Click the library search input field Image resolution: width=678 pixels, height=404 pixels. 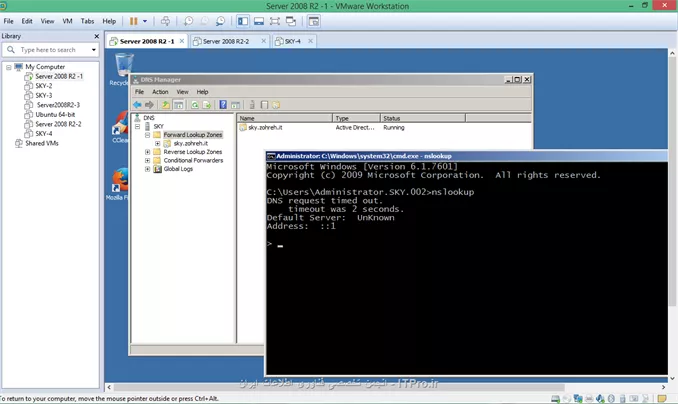tap(50, 50)
